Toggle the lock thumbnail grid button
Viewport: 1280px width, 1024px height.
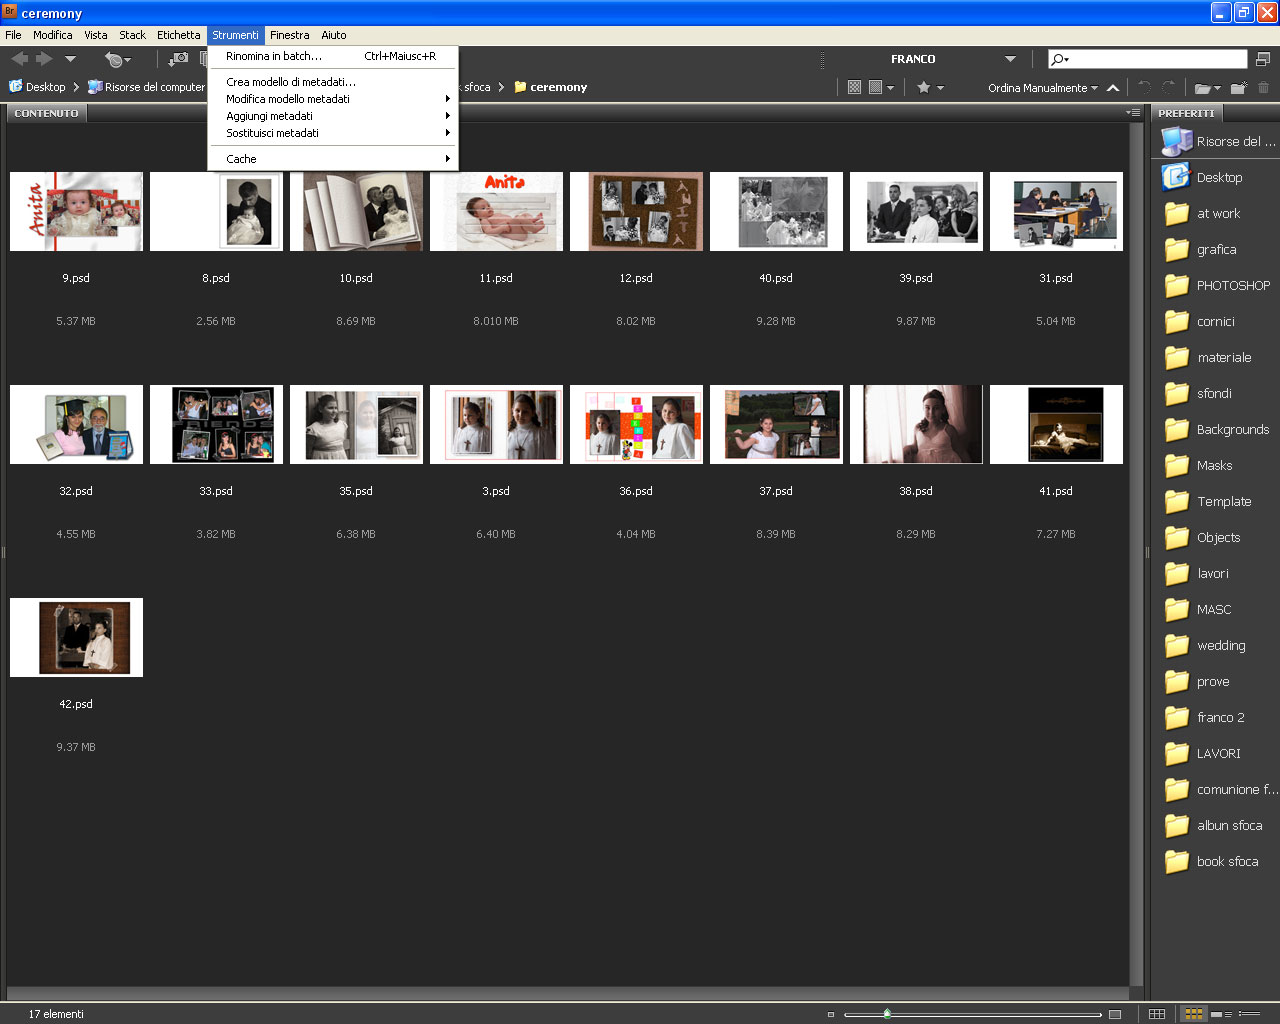[x=1157, y=1014]
